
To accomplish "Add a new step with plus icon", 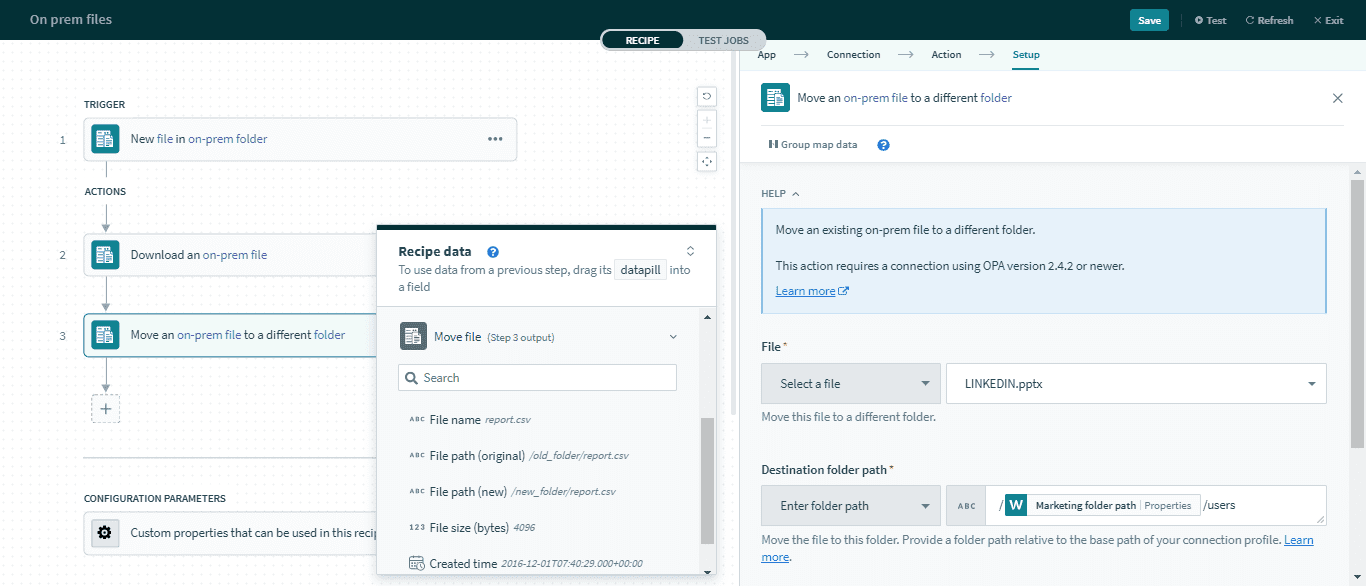I will pyautogui.click(x=105, y=408).
